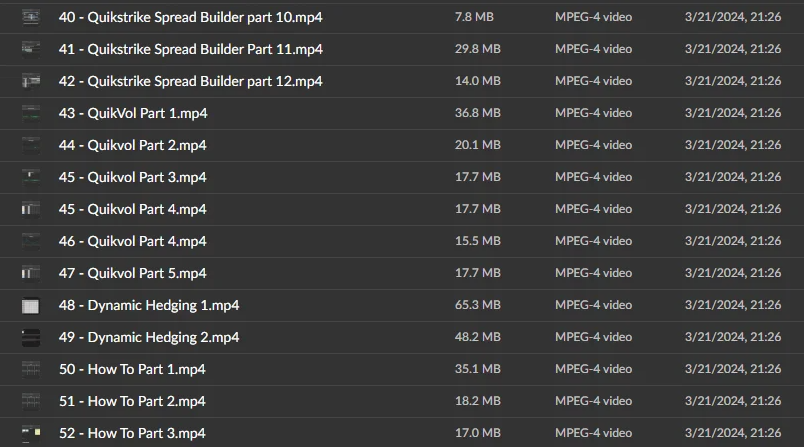
Task: Click the MPEG-4 video type for How To Part 3
Action: click(x=594, y=433)
